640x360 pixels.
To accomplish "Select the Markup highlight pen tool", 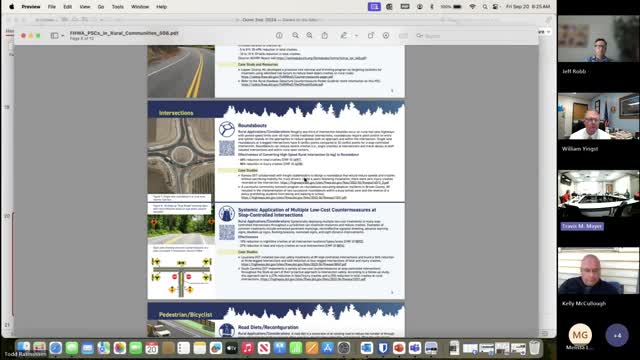I will pos(344,36).
